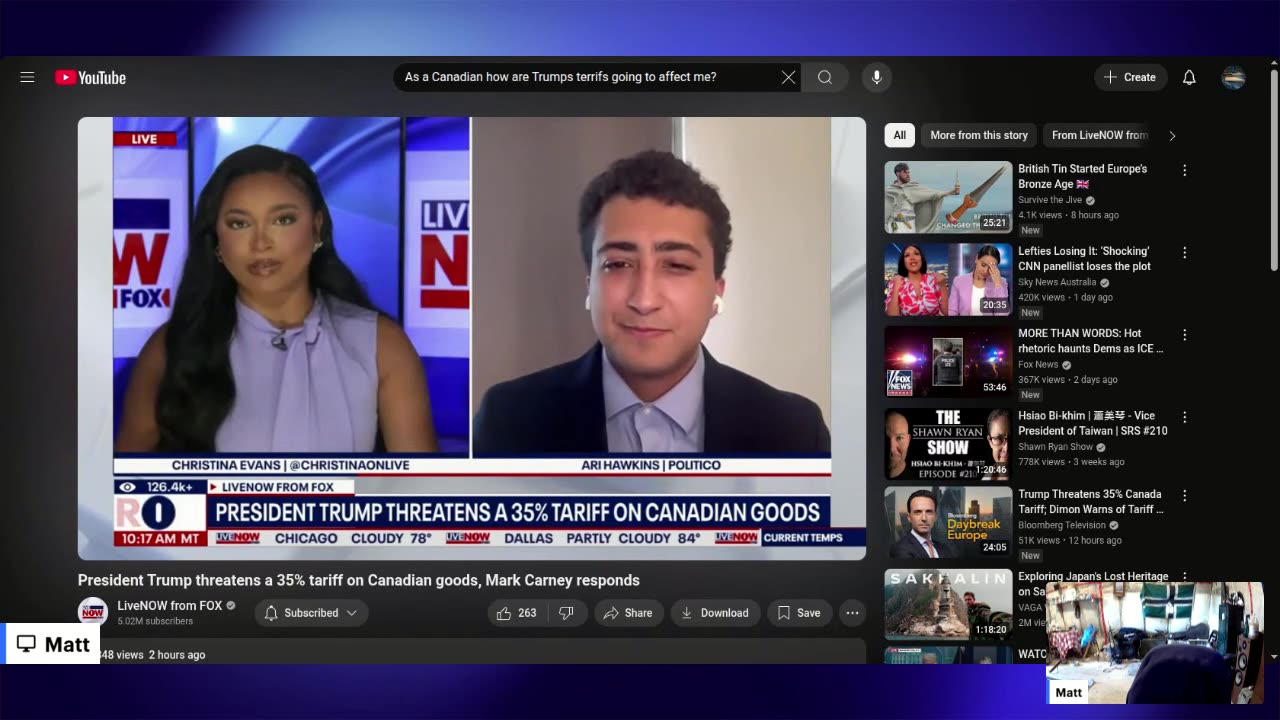Clear the search box text
The height and width of the screenshot is (720, 1280).
click(x=788, y=77)
